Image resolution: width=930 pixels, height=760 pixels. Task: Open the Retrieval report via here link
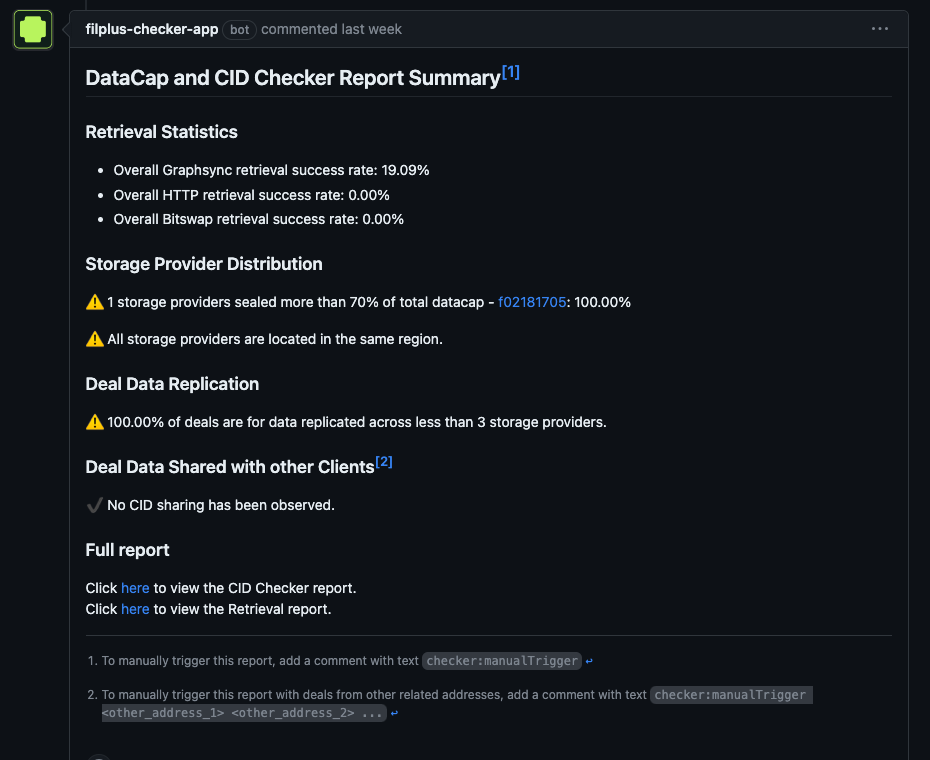(x=135, y=609)
